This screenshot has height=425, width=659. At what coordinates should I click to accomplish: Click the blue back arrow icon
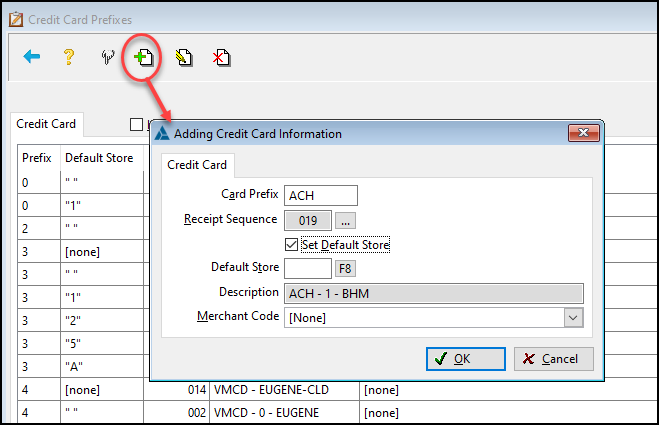[x=32, y=56]
